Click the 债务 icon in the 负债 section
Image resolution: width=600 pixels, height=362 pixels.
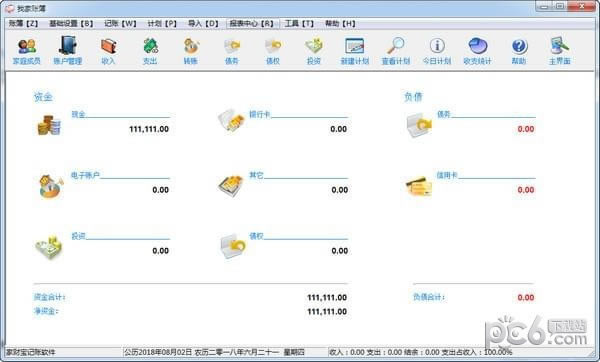point(419,125)
